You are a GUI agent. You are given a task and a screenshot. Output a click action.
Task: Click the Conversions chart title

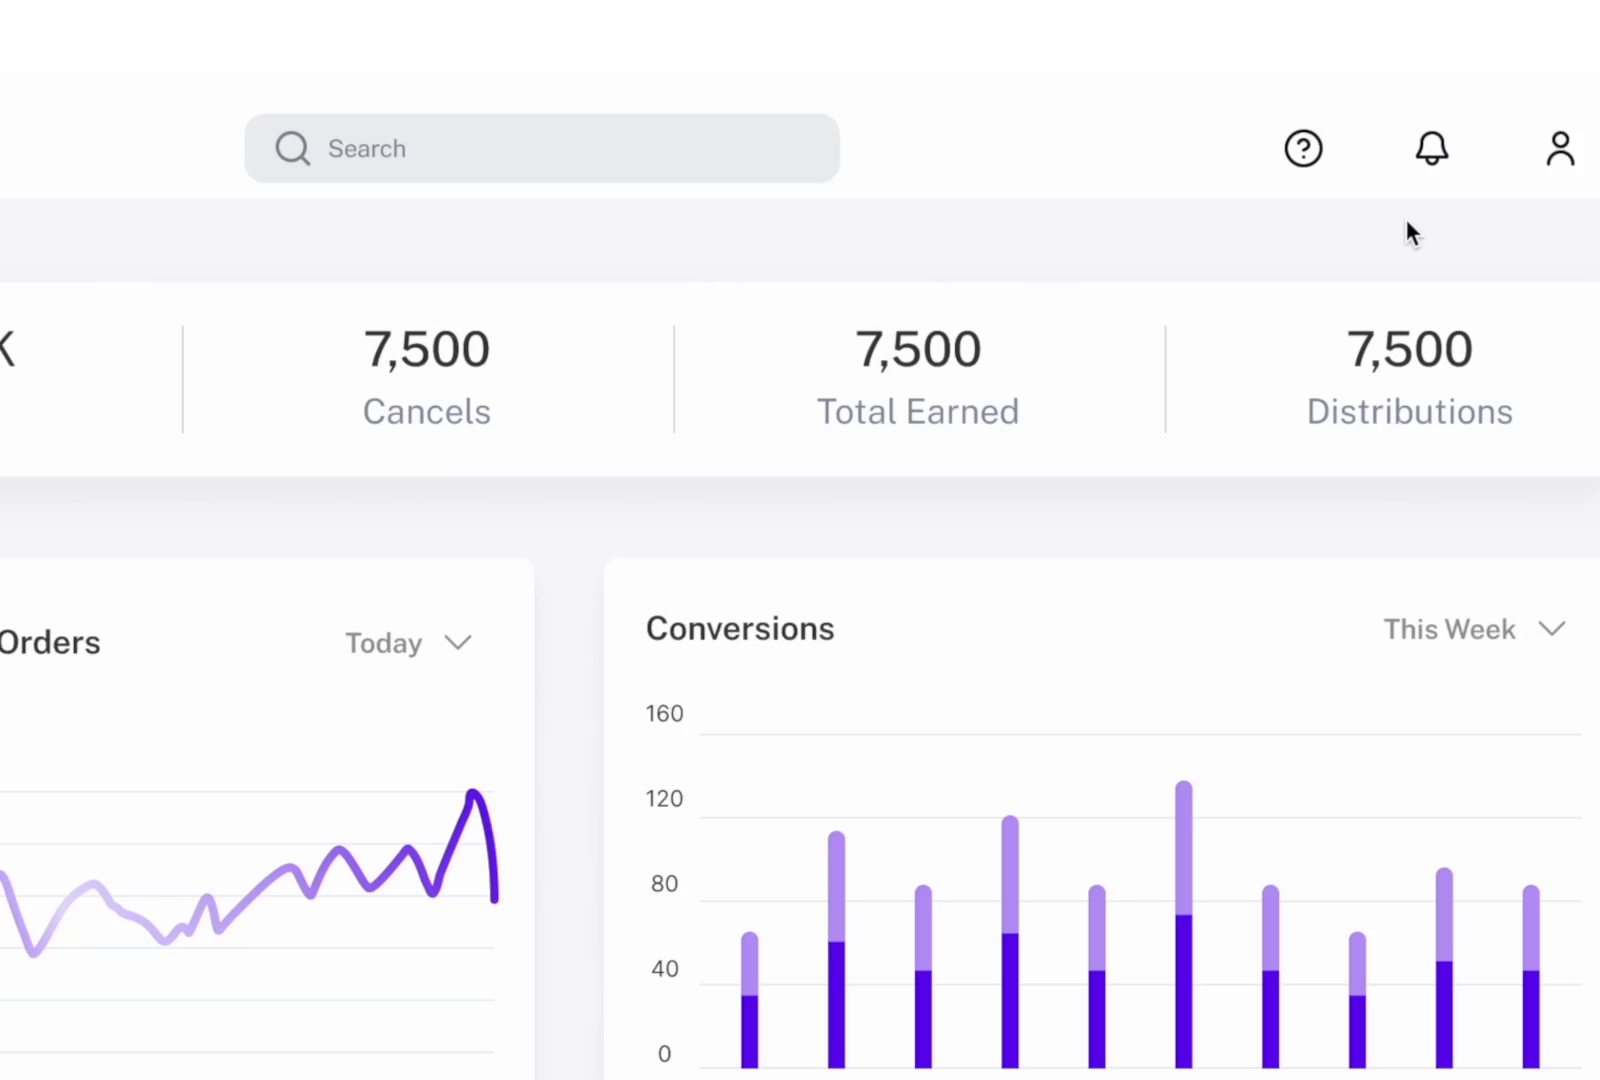coord(740,629)
